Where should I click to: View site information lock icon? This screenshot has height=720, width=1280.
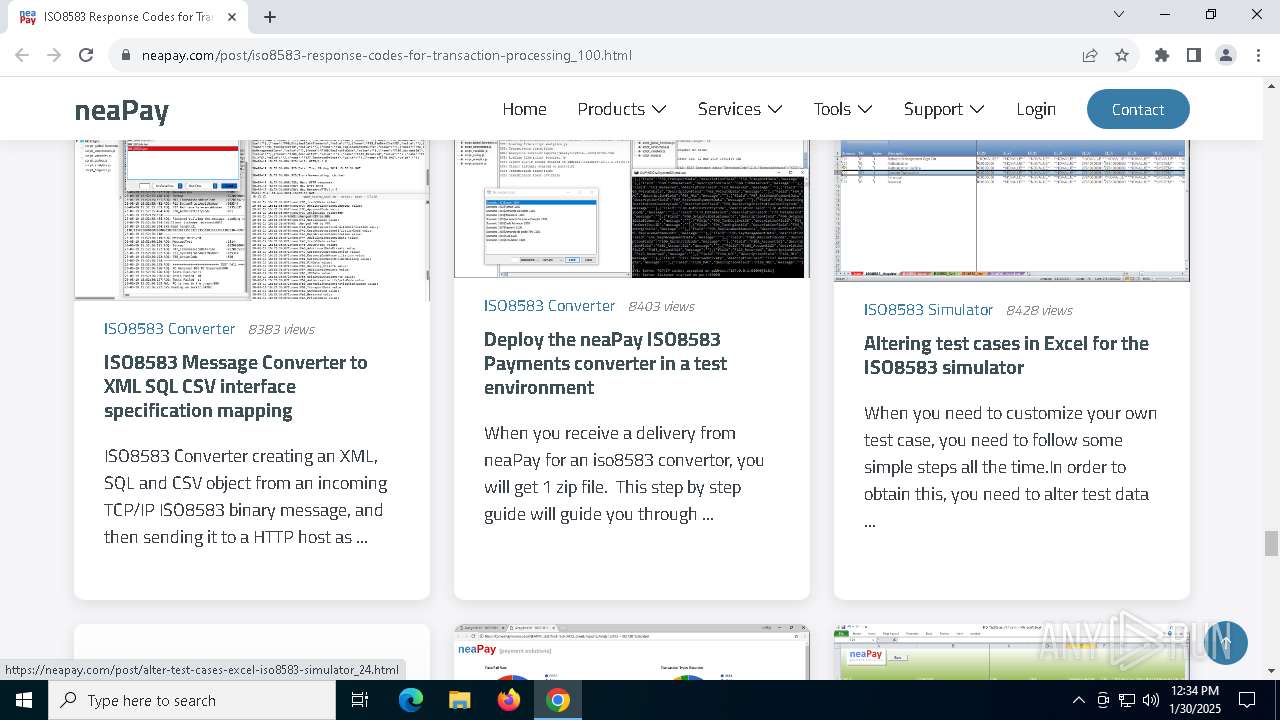pyautogui.click(x=126, y=55)
